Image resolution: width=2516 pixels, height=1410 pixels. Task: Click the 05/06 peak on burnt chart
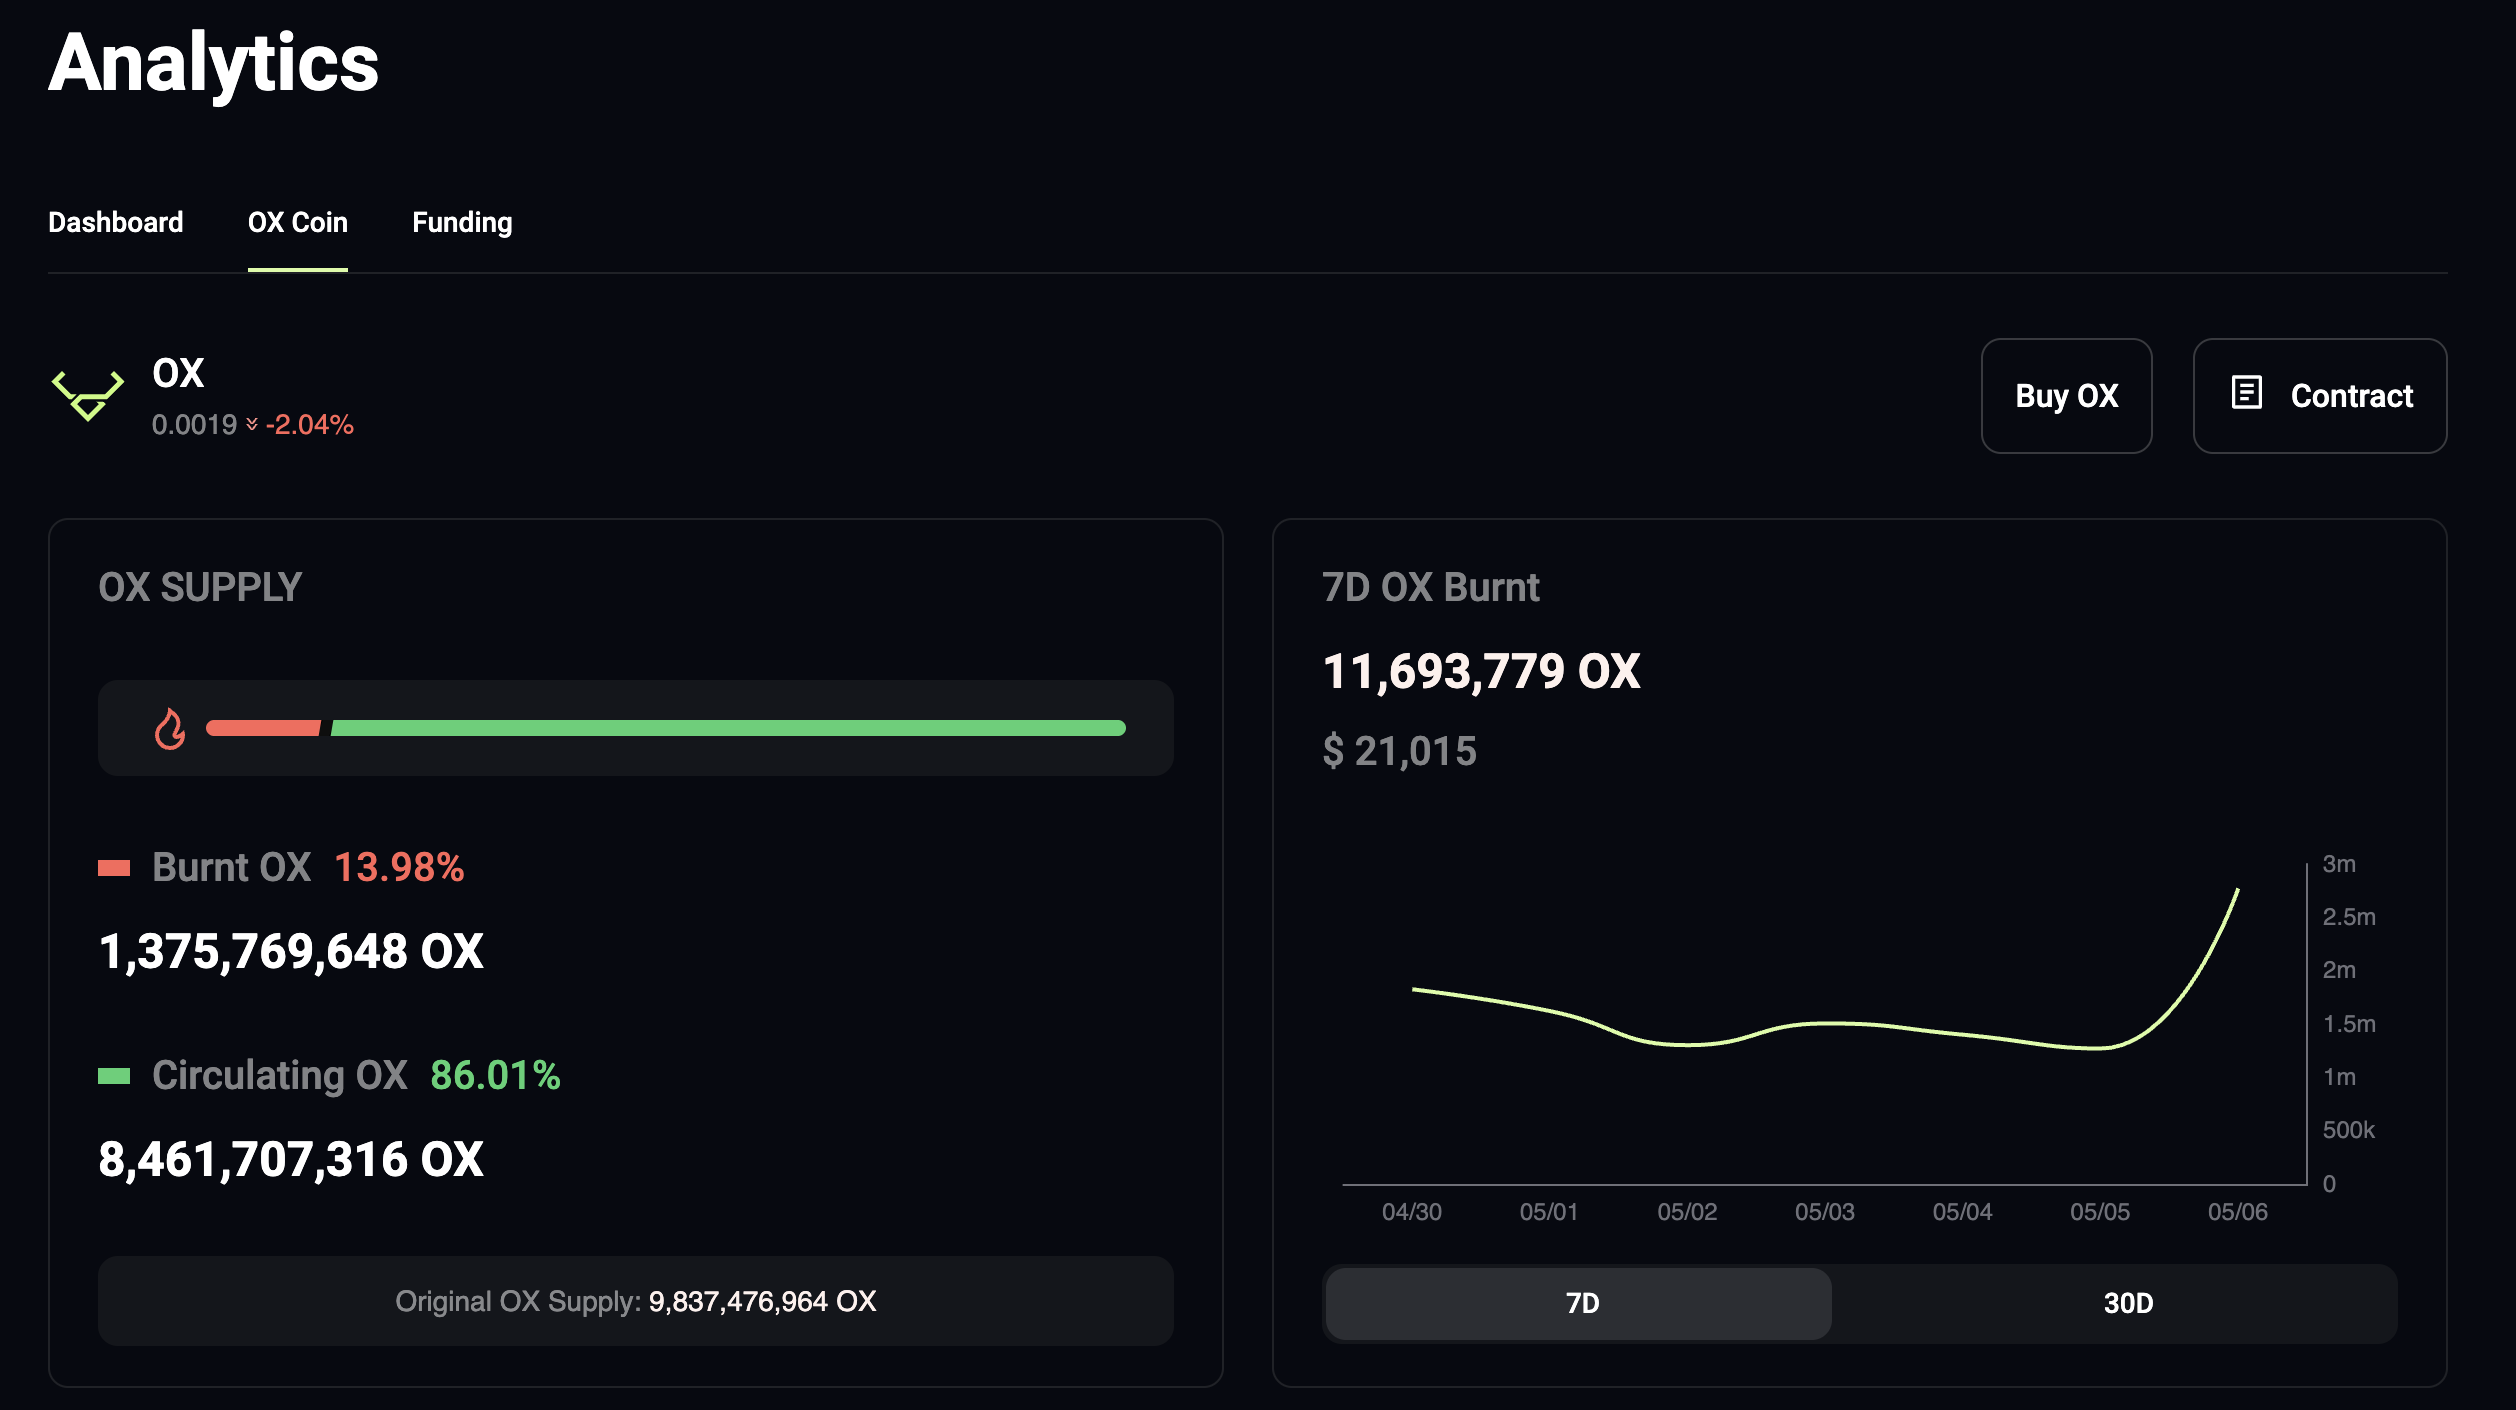(2236, 891)
